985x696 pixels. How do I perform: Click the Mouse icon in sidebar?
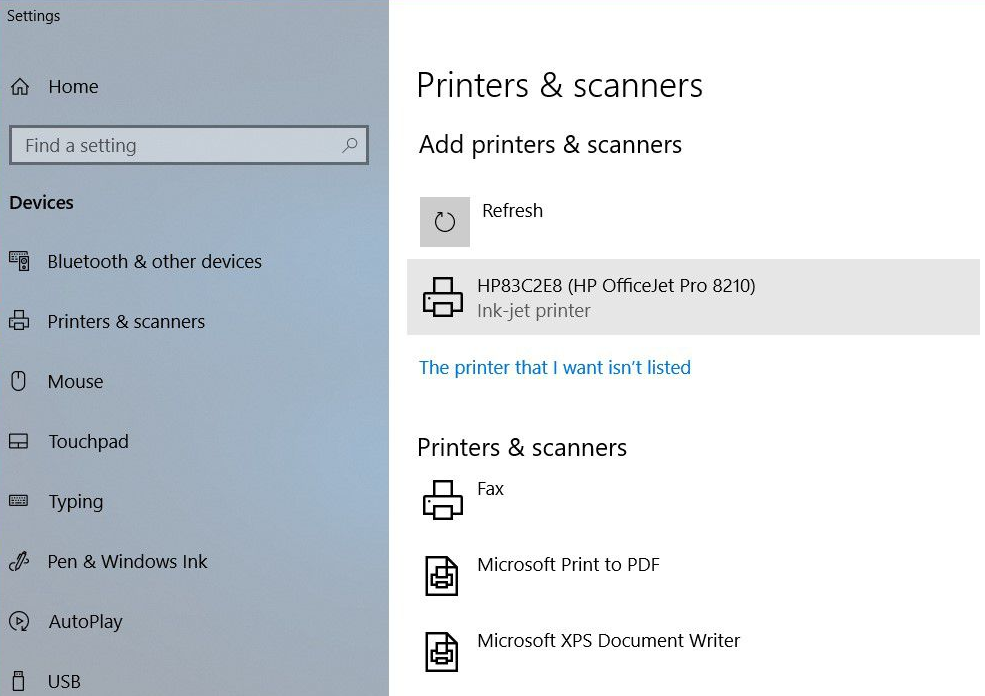tap(18, 381)
